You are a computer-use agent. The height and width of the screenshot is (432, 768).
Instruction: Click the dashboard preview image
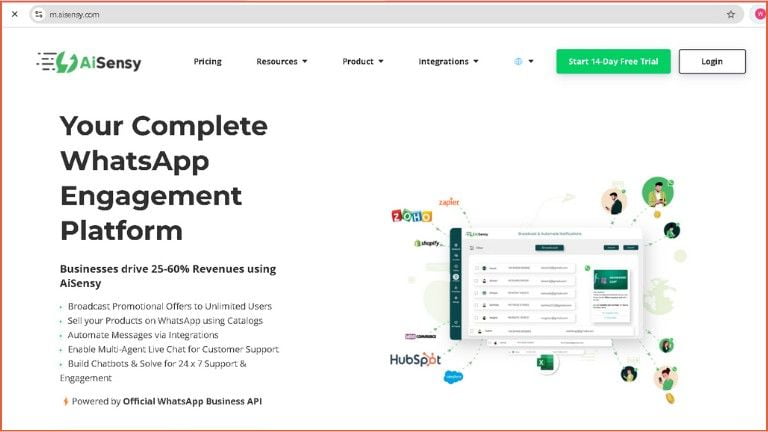pyautogui.click(x=546, y=284)
